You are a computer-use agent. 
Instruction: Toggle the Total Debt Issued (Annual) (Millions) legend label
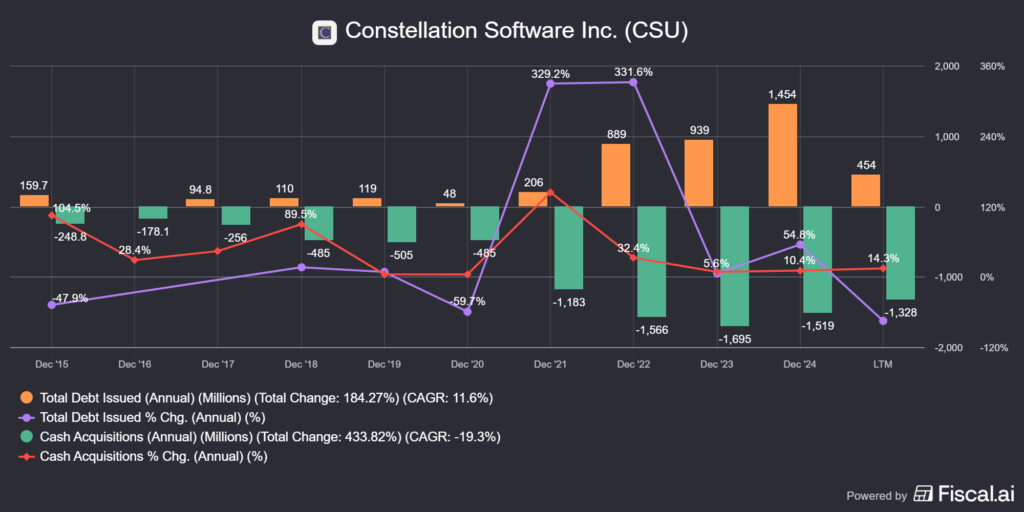tap(266, 397)
